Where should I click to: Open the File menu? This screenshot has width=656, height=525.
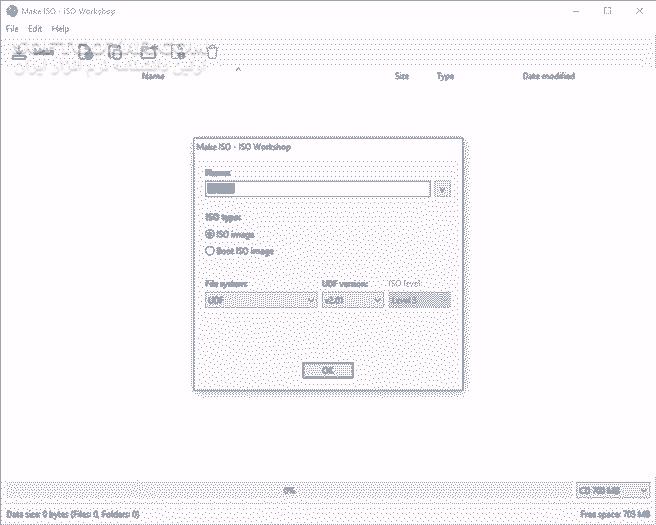point(12,29)
